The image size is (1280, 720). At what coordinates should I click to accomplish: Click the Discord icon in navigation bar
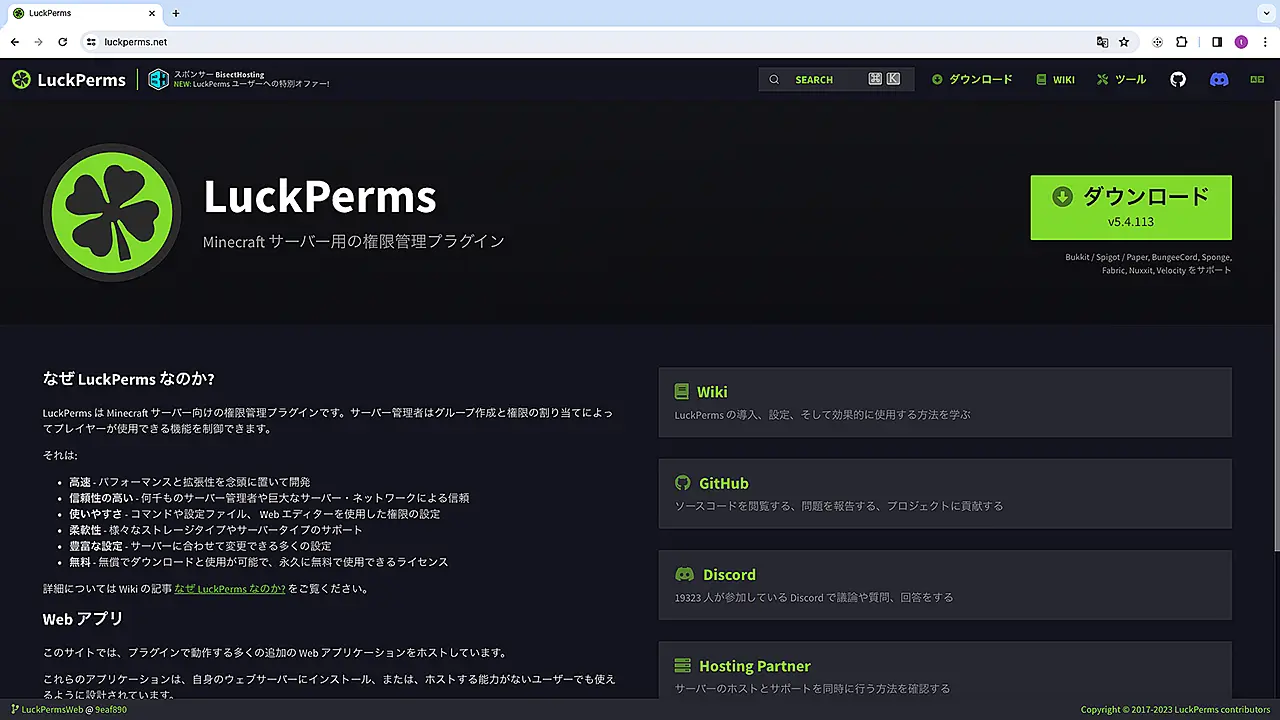(x=1219, y=80)
